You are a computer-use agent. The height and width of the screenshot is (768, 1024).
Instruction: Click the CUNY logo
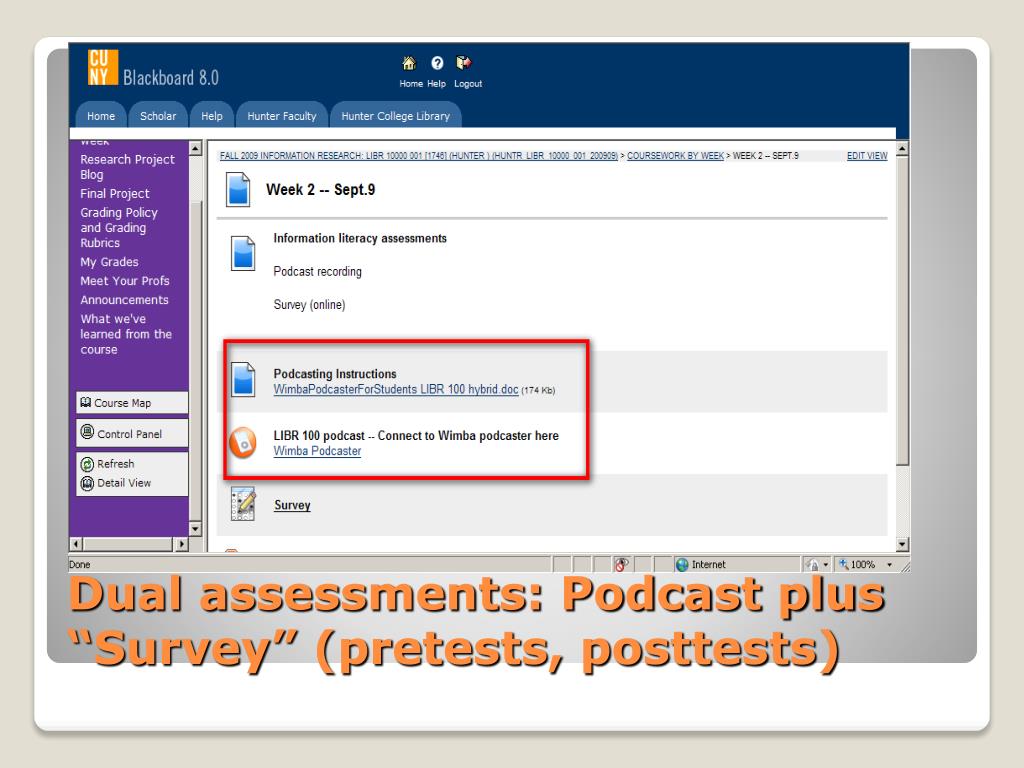[103, 67]
